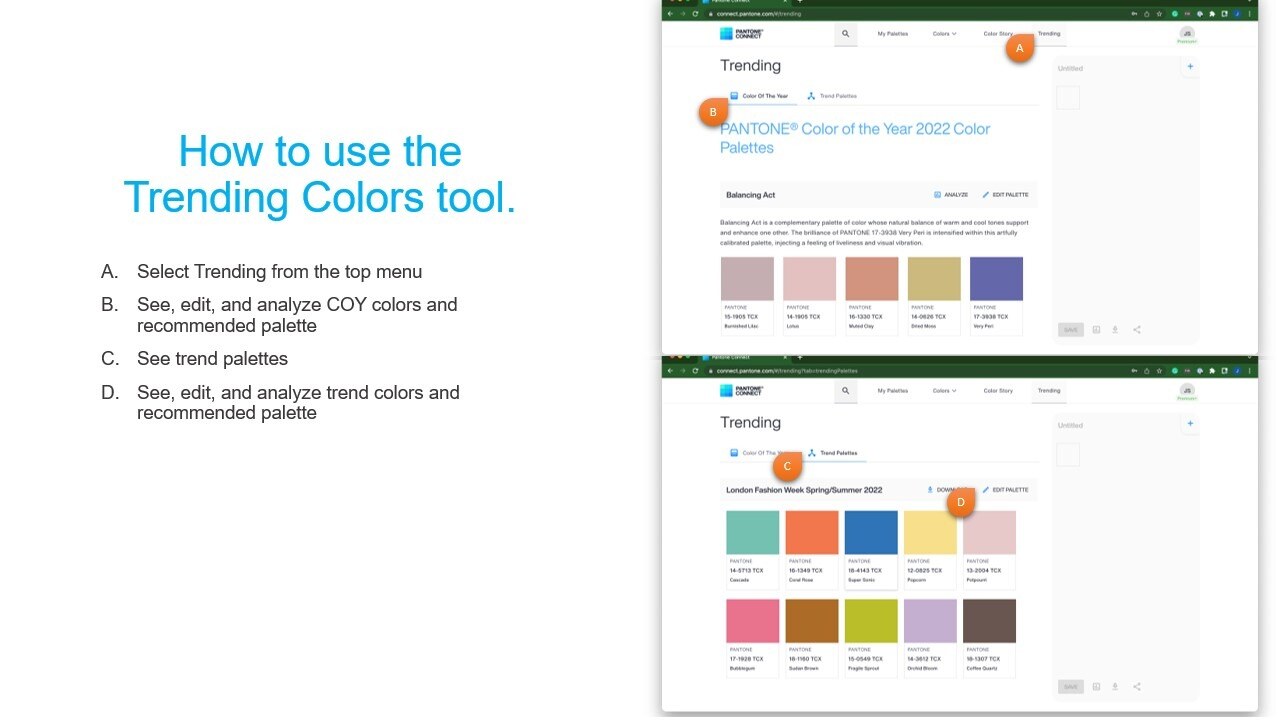
Task: Open JS user avatar in bottom screenshot
Action: pos(1187,390)
